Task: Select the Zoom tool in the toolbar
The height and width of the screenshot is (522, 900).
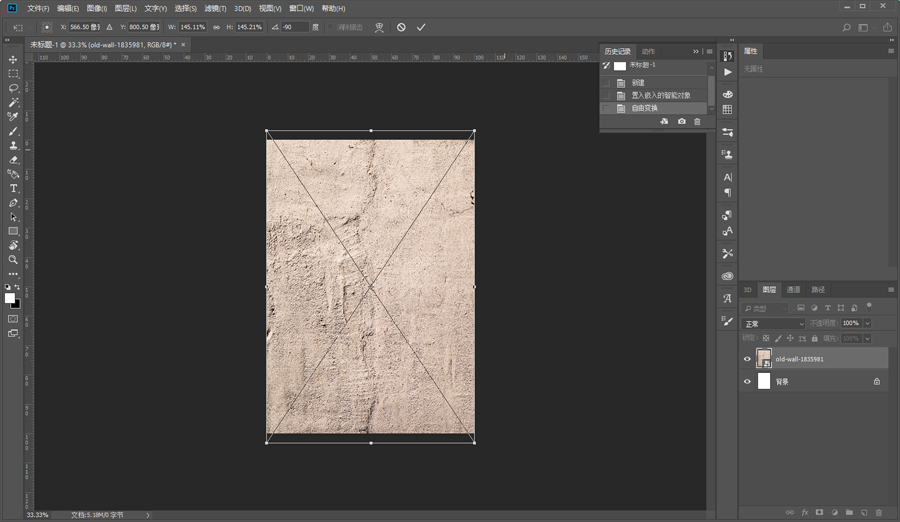Action: point(13,260)
